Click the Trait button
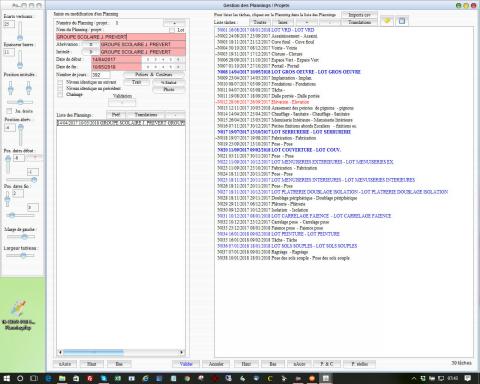 (x=136, y=82)
